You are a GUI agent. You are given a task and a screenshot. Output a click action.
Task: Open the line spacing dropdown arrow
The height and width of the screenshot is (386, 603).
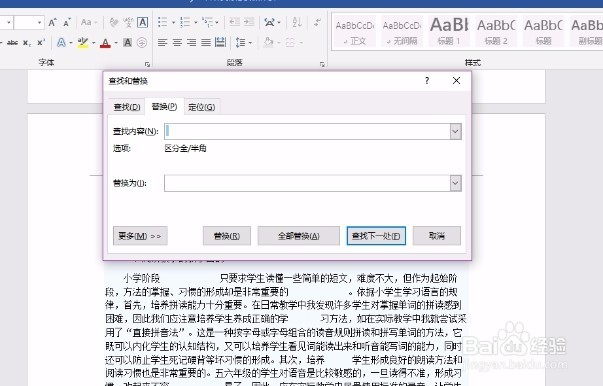tap(250, 43)
